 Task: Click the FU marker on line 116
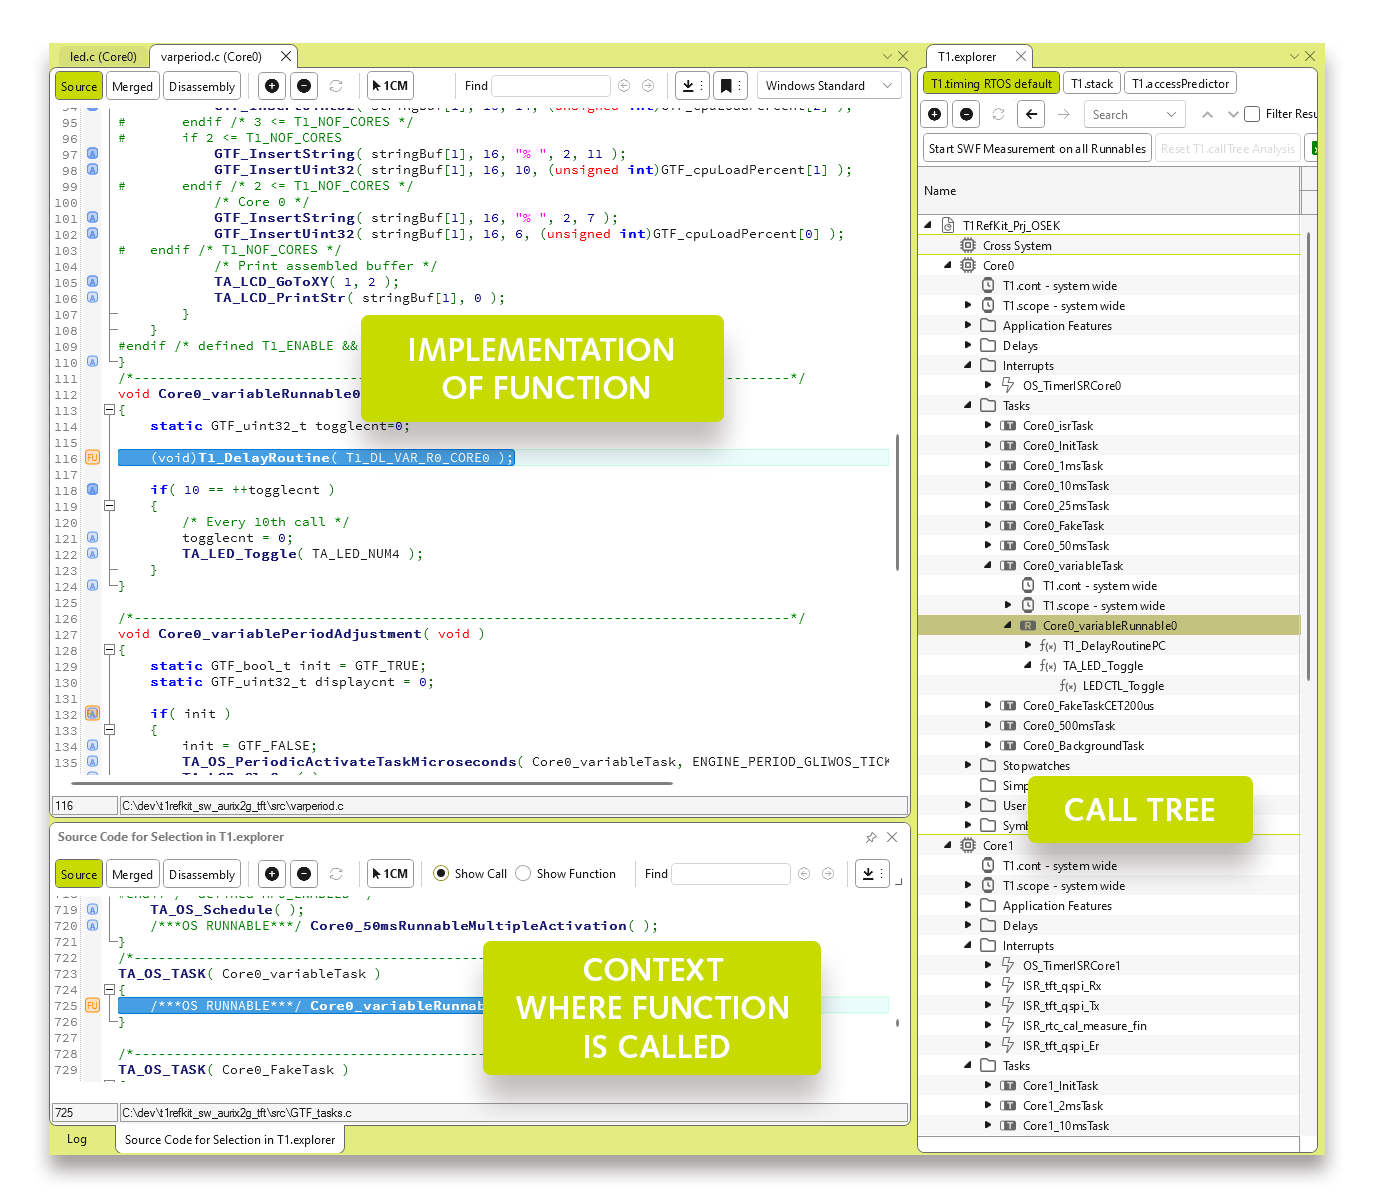pyautogui.click(x=92, y=457)
